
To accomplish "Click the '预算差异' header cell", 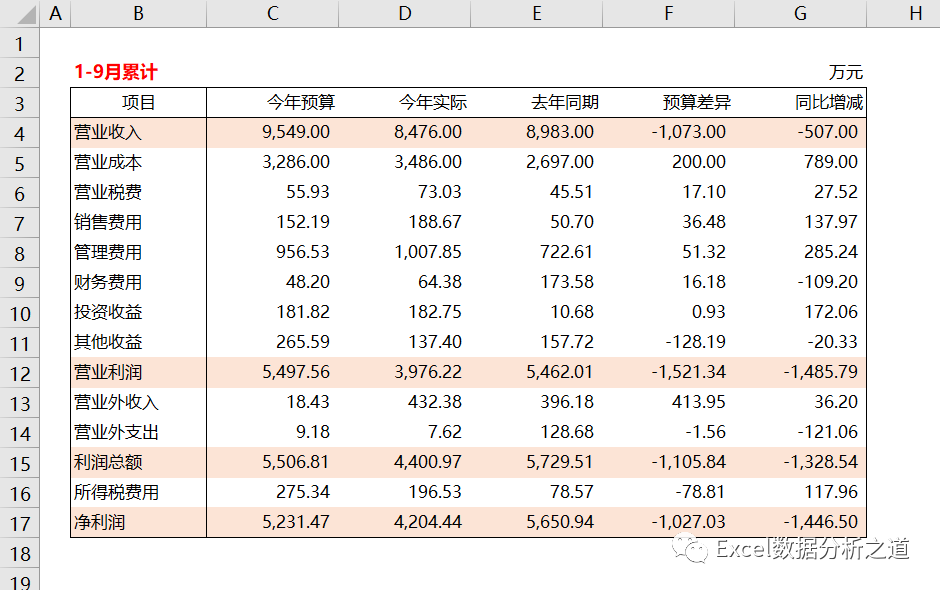I will (x=668, y=103).
